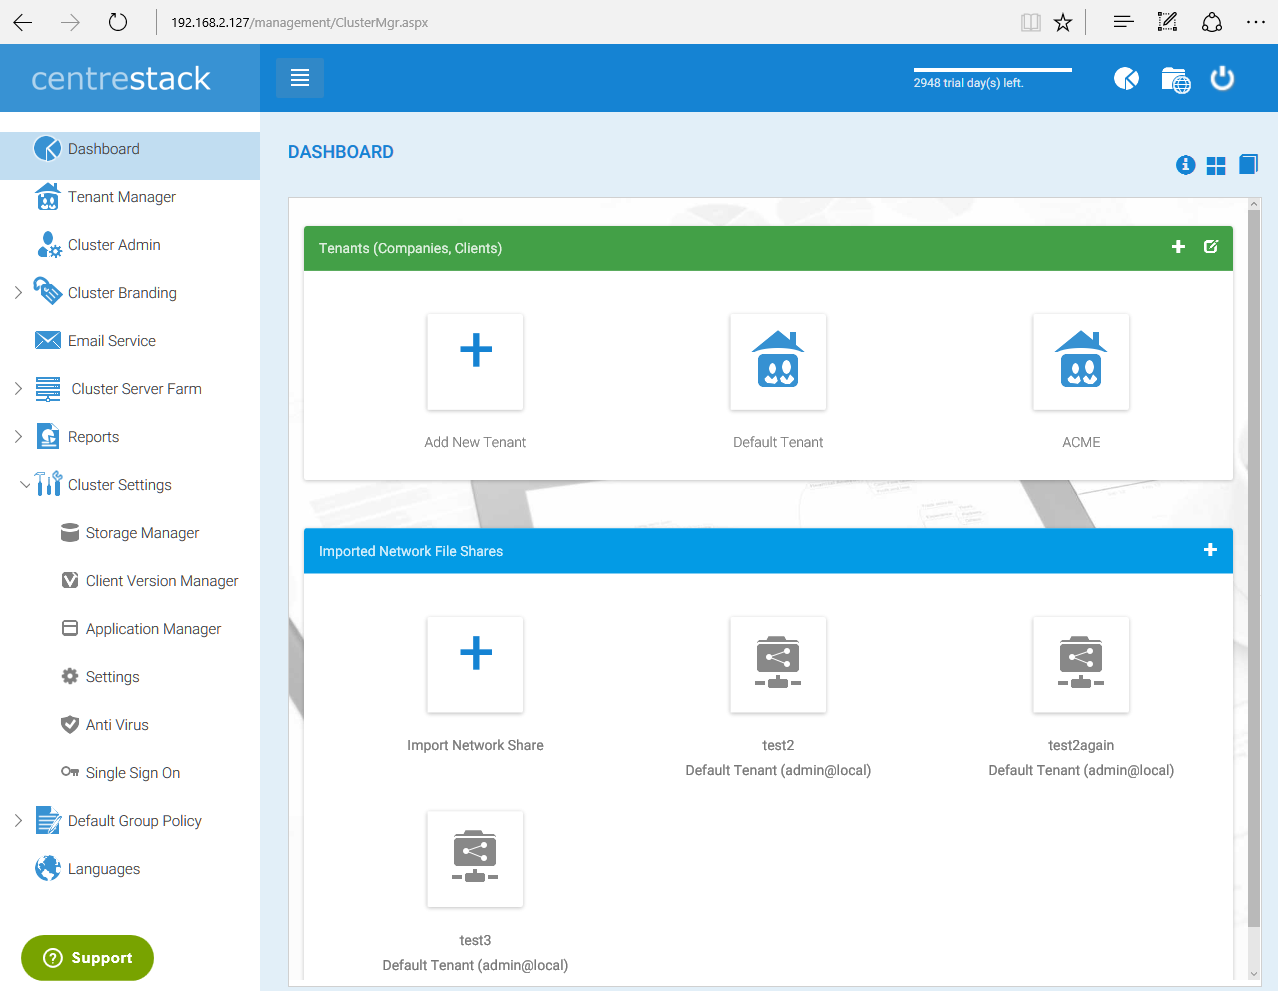
Task: Open the ACME tenant tile
Action: click(x=1080, y=362)
